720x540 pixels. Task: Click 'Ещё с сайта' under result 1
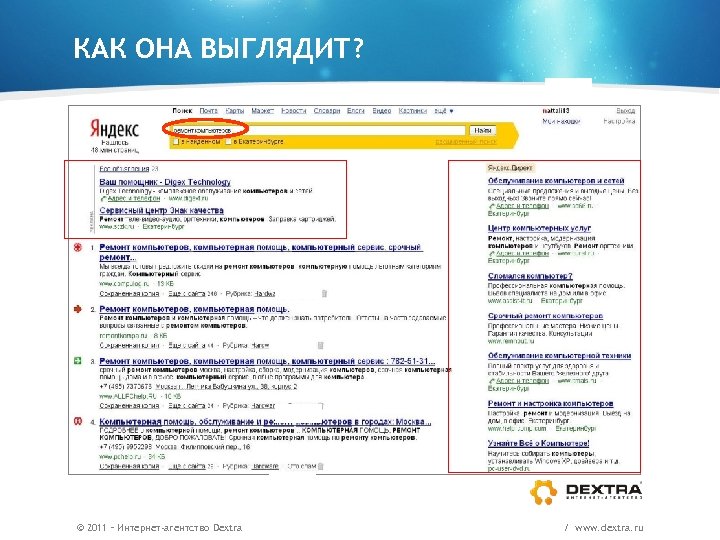186,293
